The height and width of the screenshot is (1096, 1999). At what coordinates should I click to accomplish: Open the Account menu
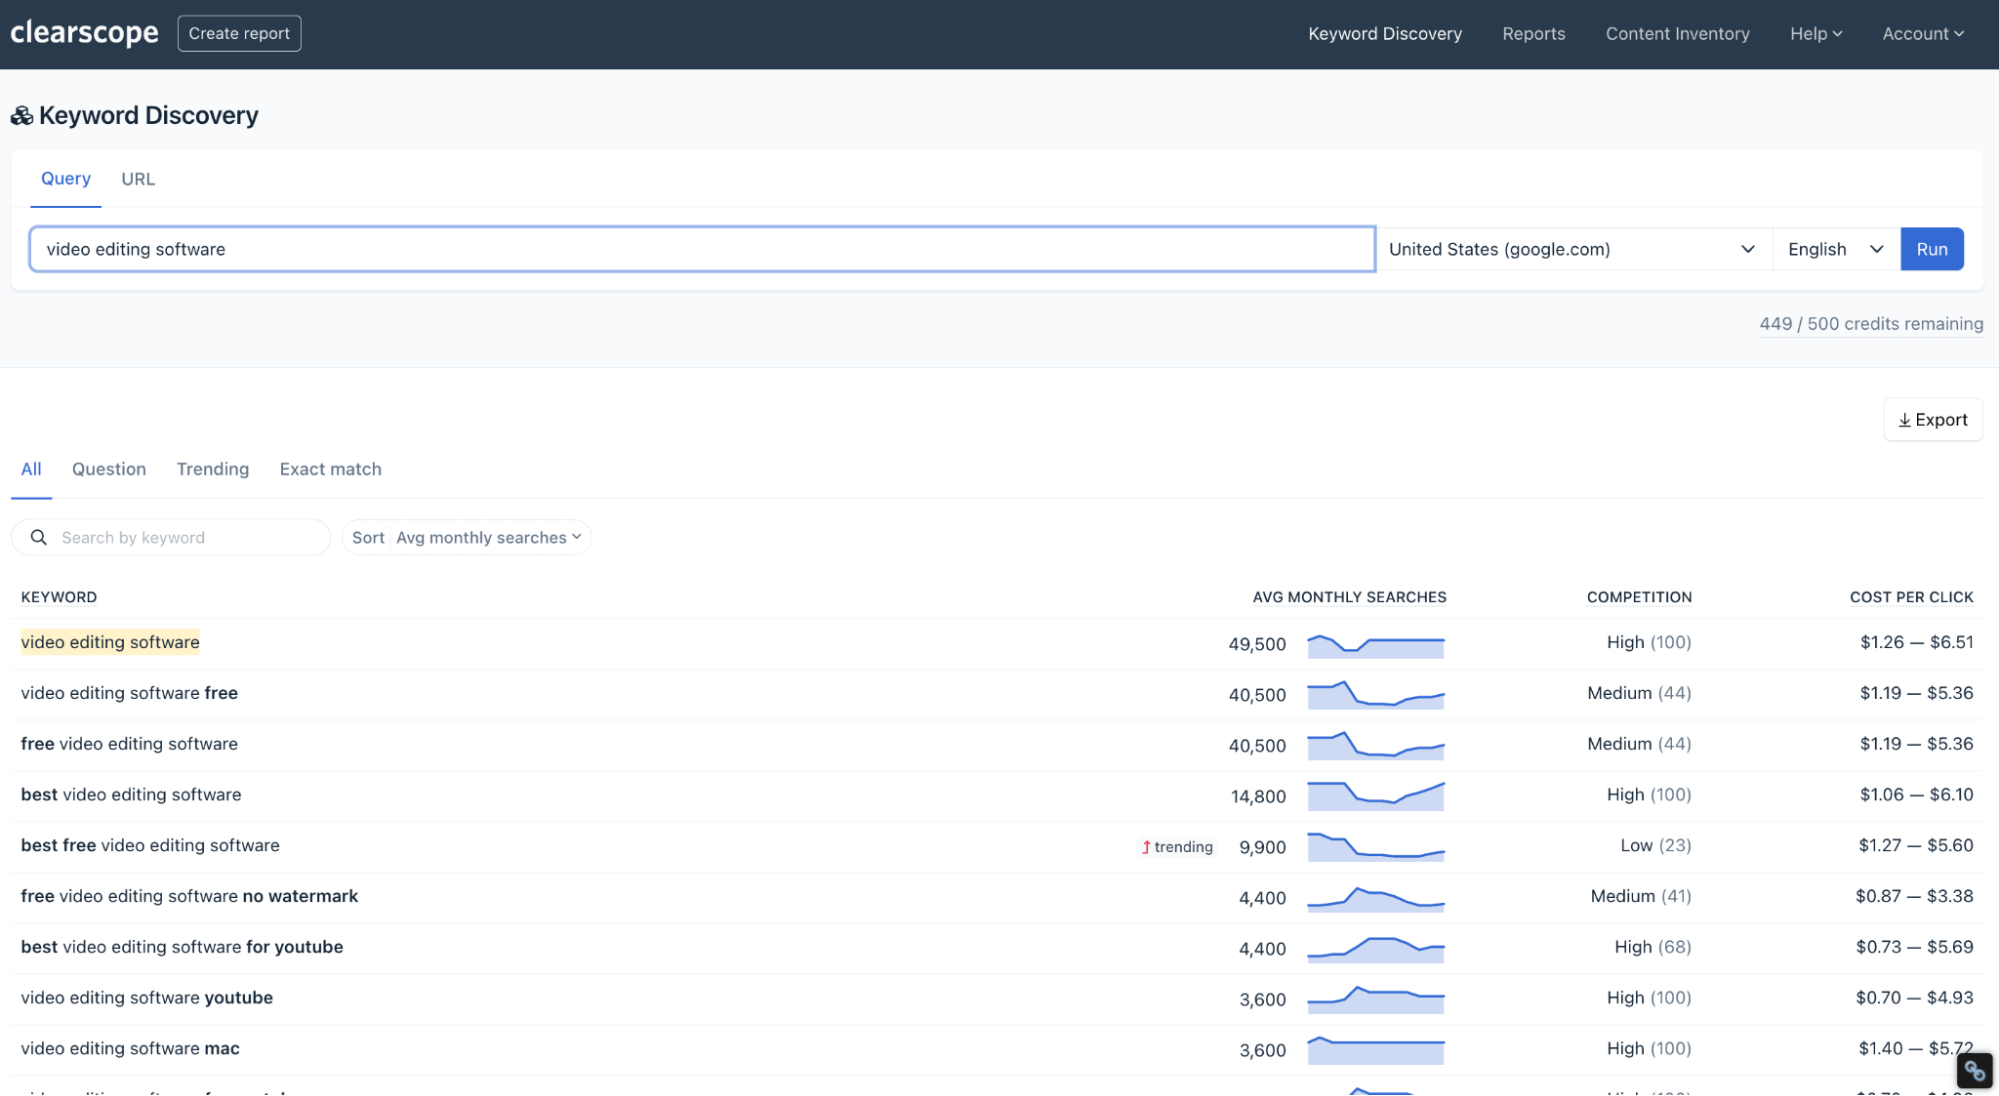tap(1922, 34)
